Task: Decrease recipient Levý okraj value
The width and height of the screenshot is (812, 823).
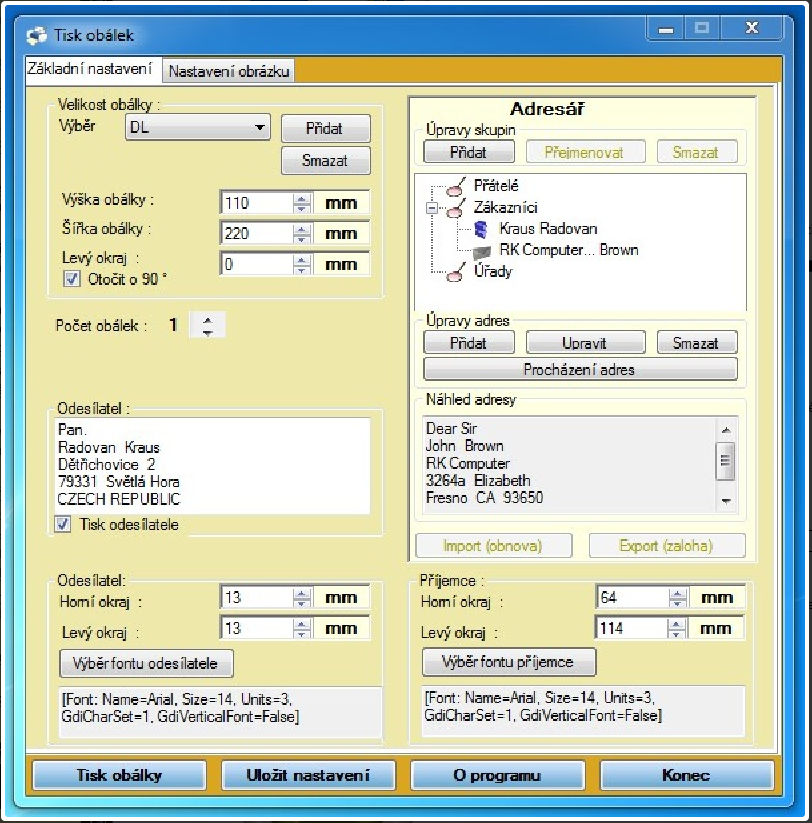Action: coord(677,634)
